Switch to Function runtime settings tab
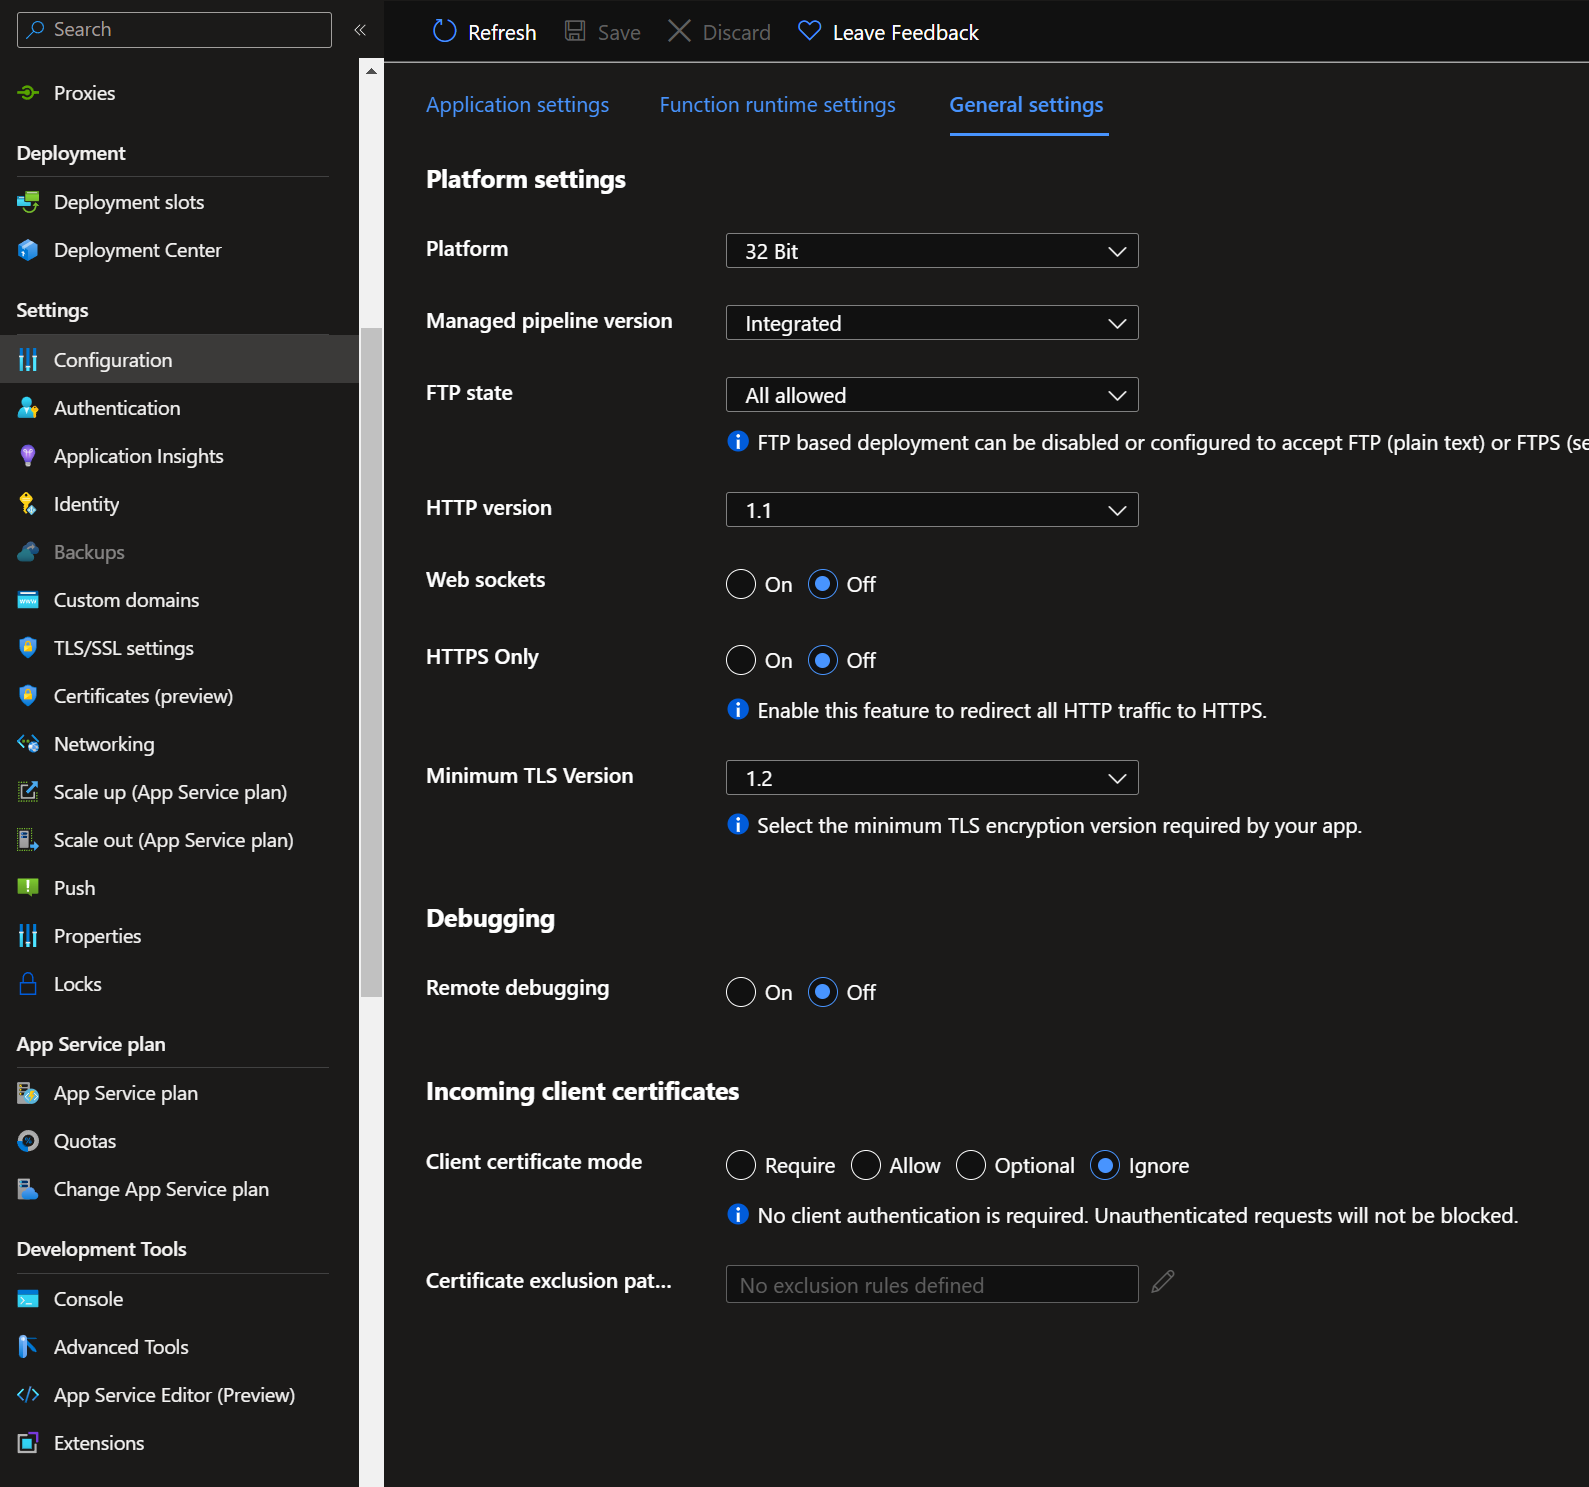The image size is (1589, 1487). click(x=777, y=105)
